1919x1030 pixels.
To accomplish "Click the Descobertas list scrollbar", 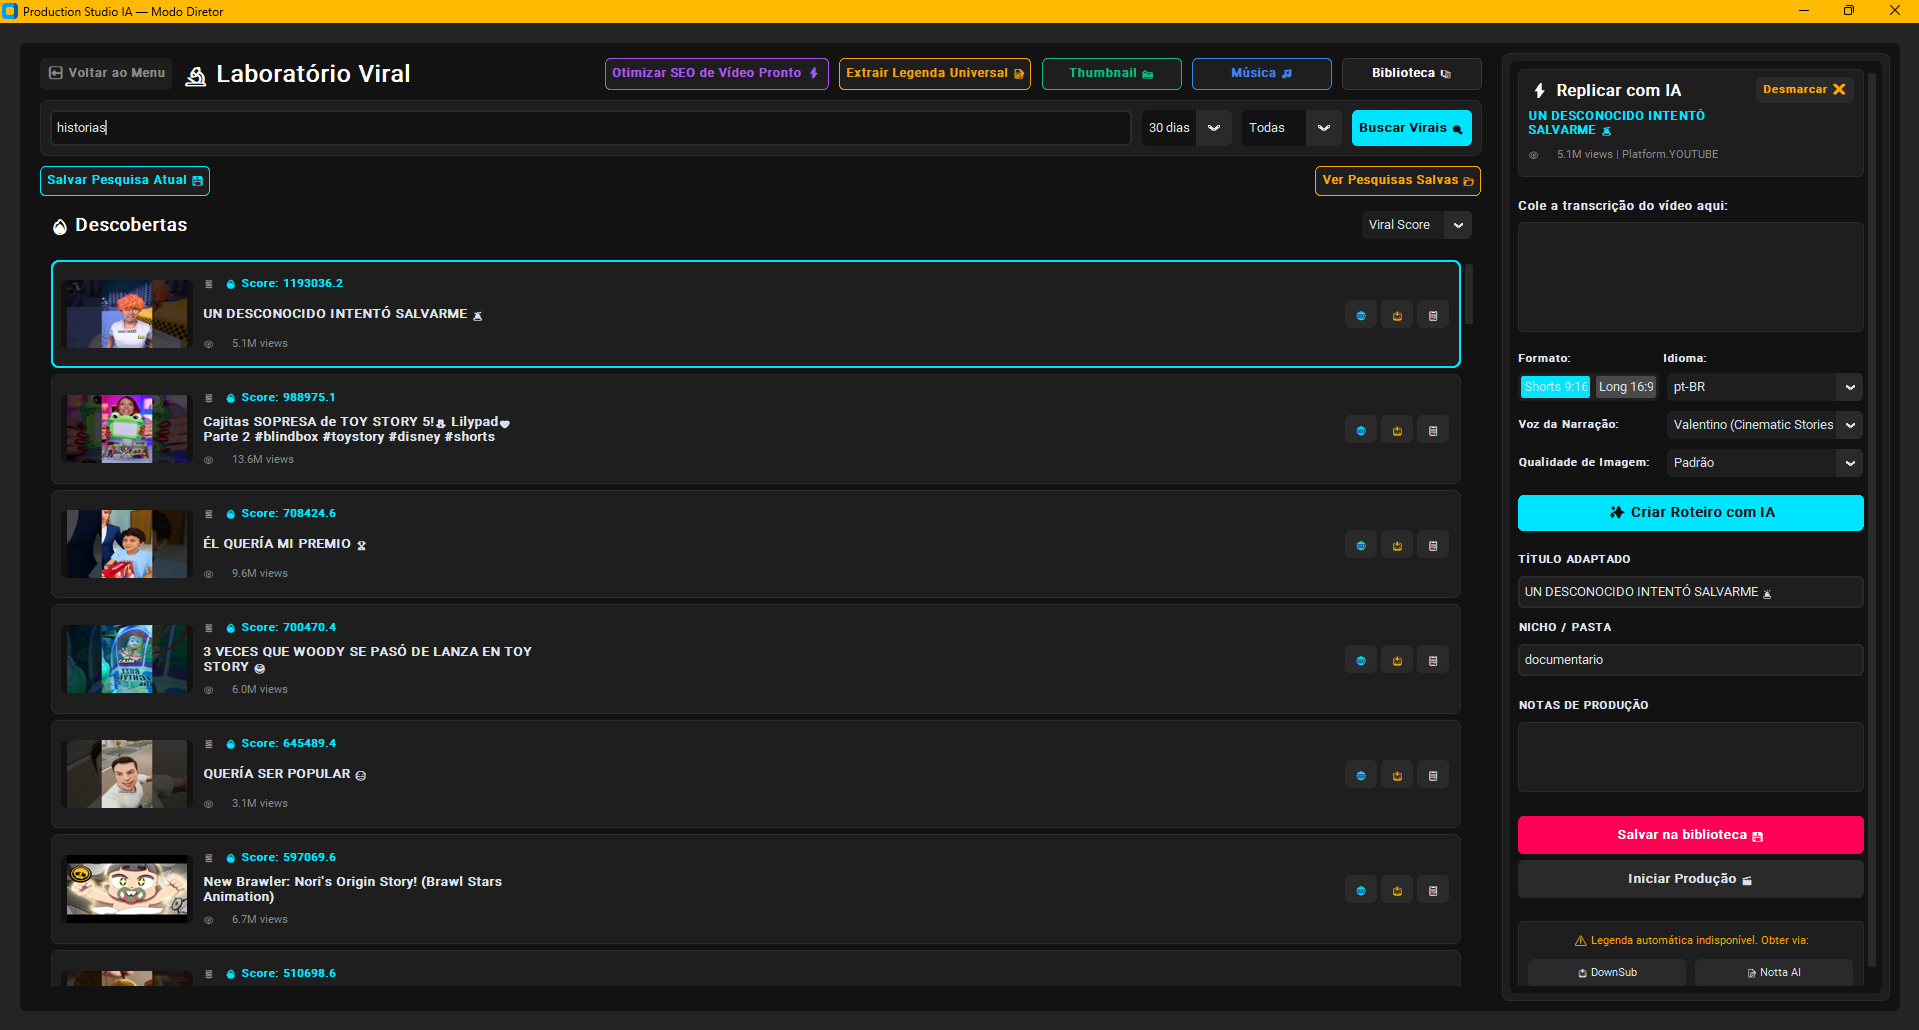I will coord(1468,294).
